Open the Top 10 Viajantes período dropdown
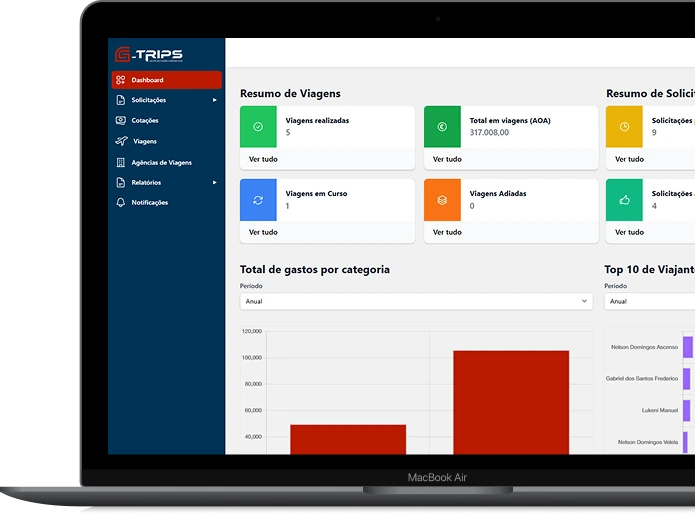The height and width of the screenshot is (514, 695). pyautogui.click(x=648, y=301)
